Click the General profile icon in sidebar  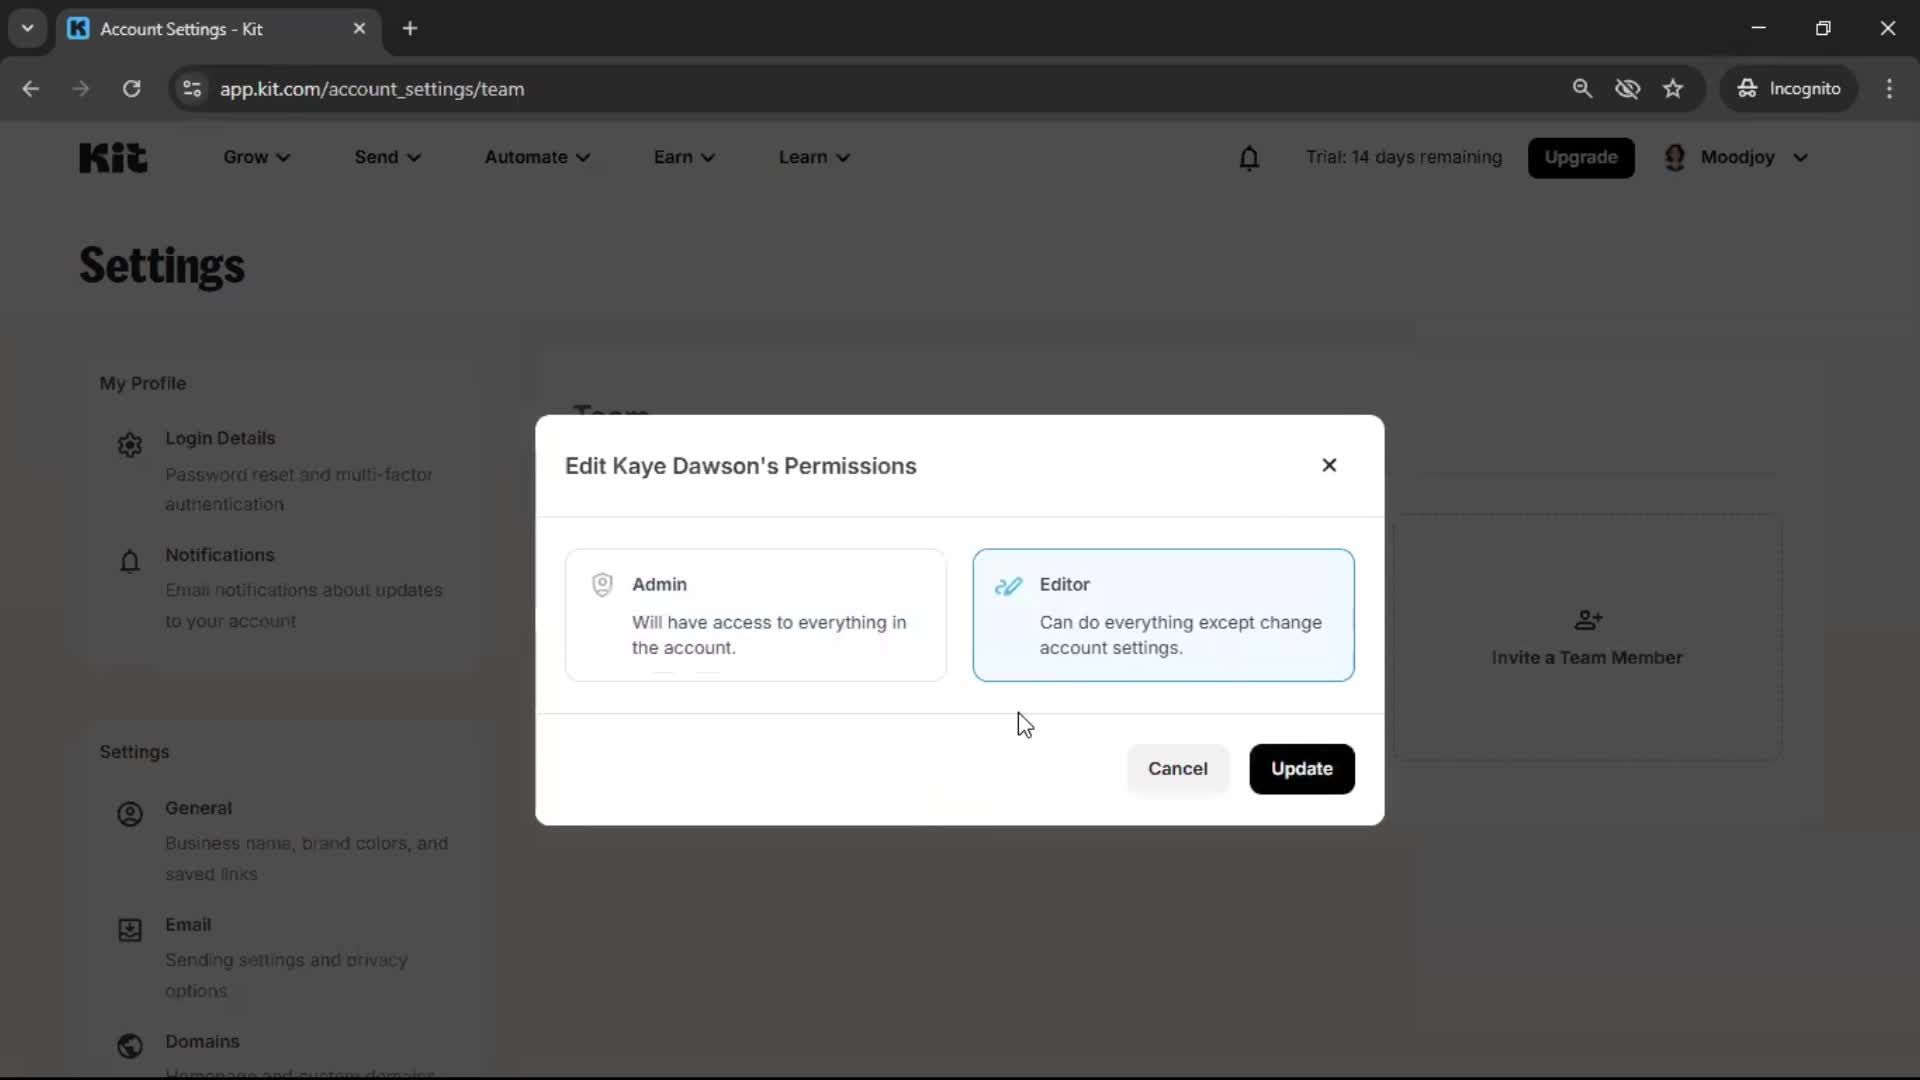(x=129, y=814)
